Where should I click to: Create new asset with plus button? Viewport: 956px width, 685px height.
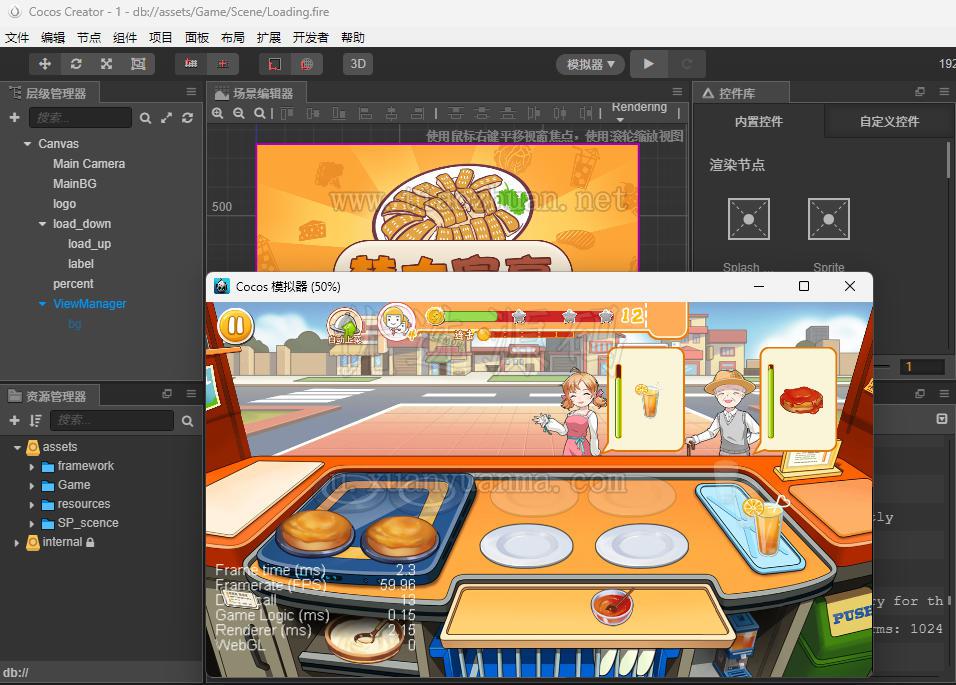coord(15,421)
